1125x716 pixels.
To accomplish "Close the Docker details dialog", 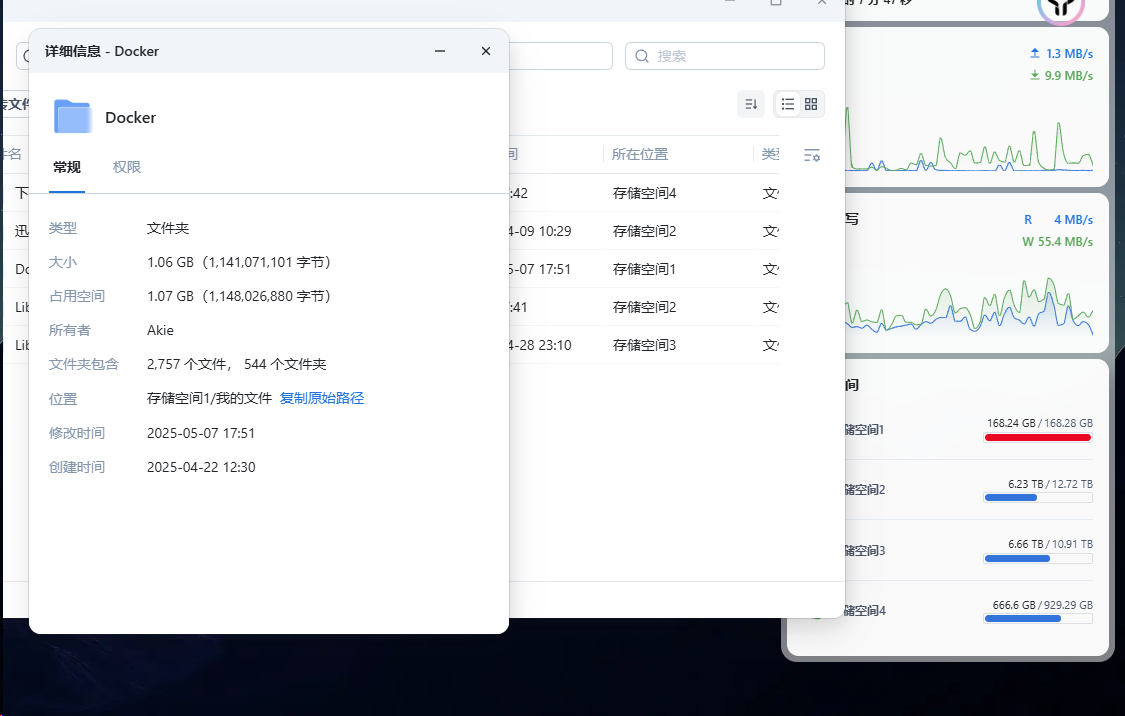I will tap(486, 51).
